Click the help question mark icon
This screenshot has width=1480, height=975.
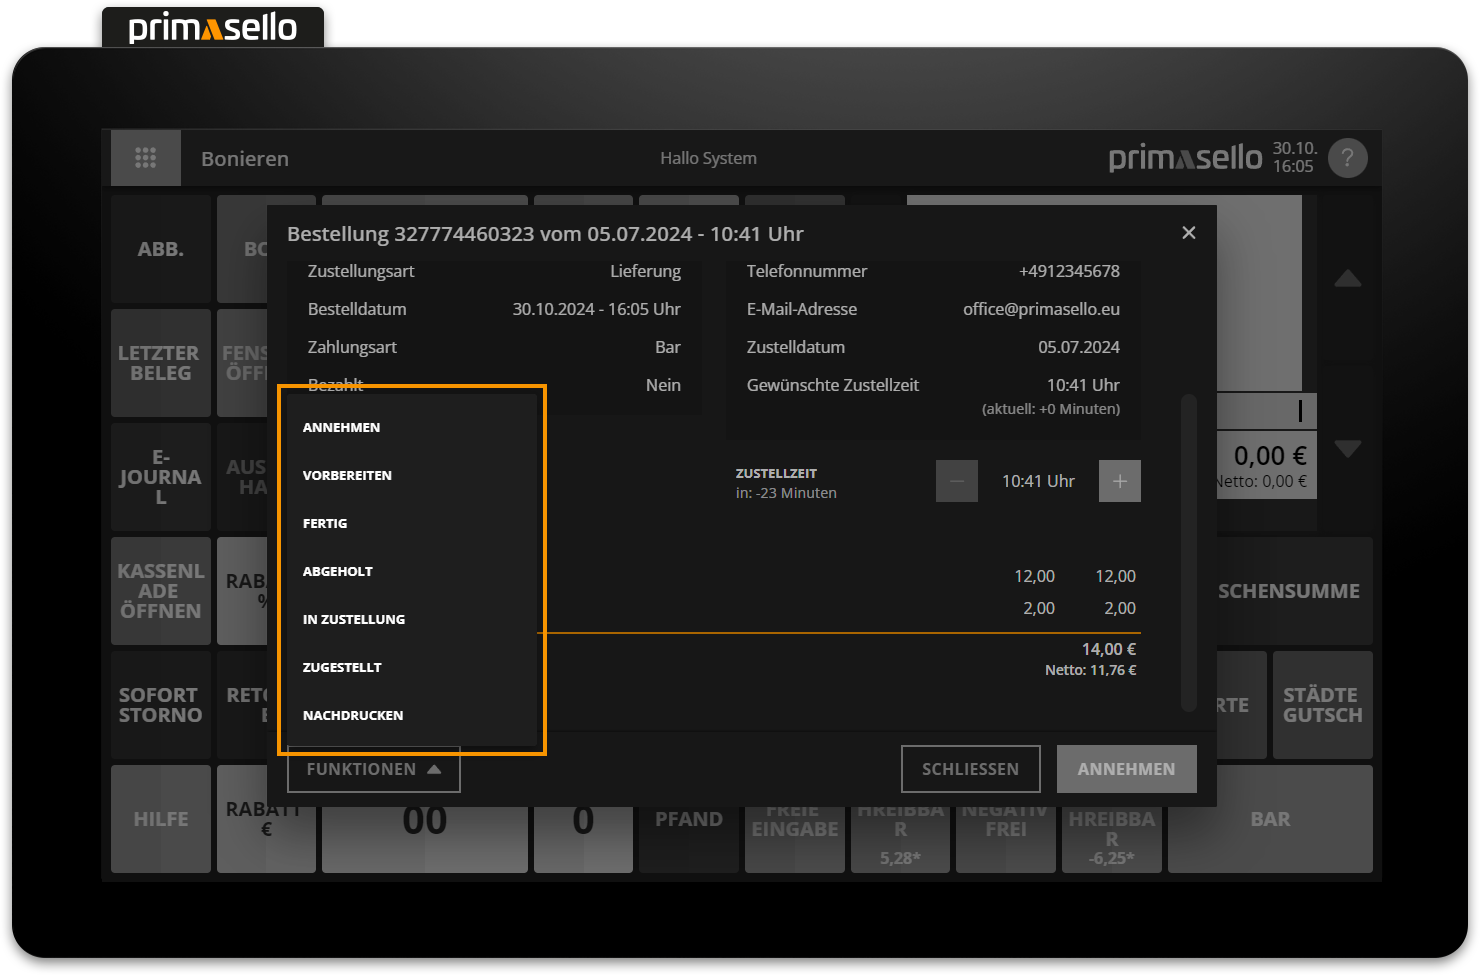(x=1347, y=158)
